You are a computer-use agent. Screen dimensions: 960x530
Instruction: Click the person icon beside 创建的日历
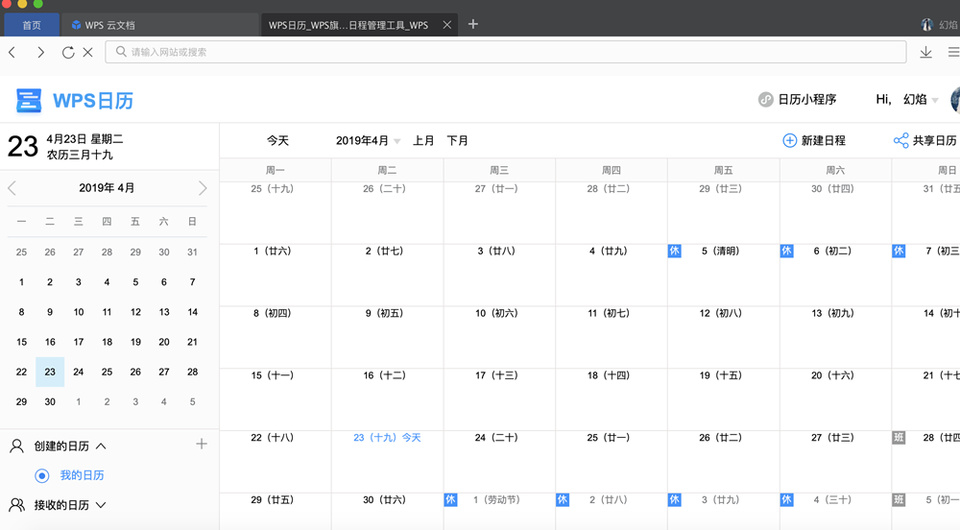tap(17, 446)
